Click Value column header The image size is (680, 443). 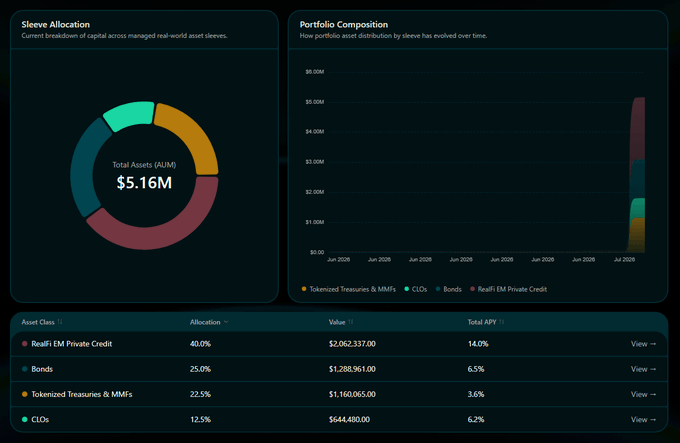click(x=337, y=322)
